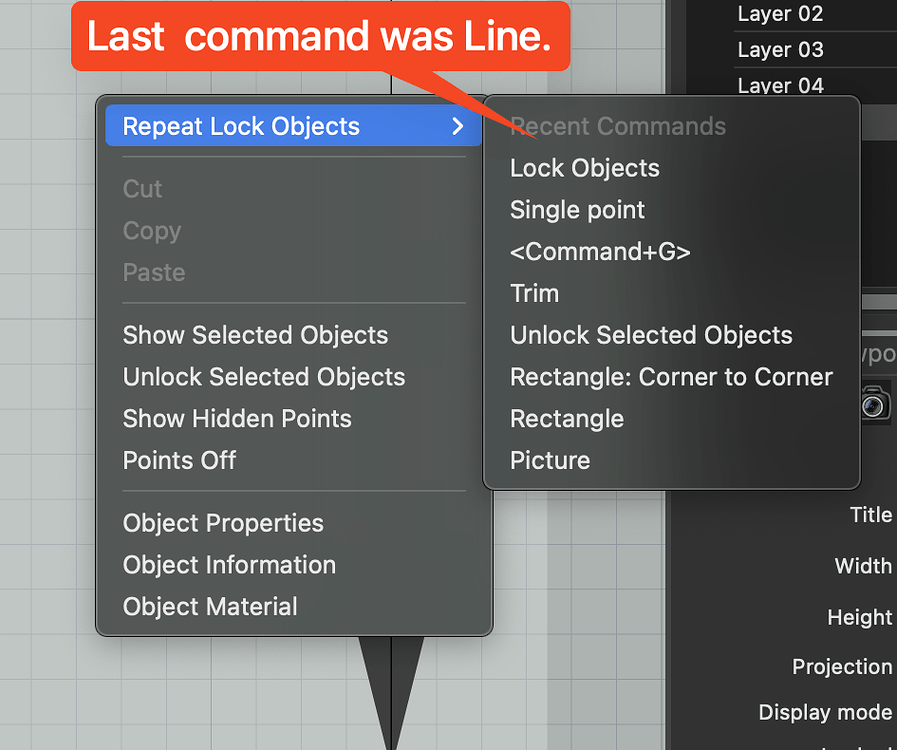The image size is (897, 750).
Task: Run the <Command+G> recent command
Action: tap(599, 251)
